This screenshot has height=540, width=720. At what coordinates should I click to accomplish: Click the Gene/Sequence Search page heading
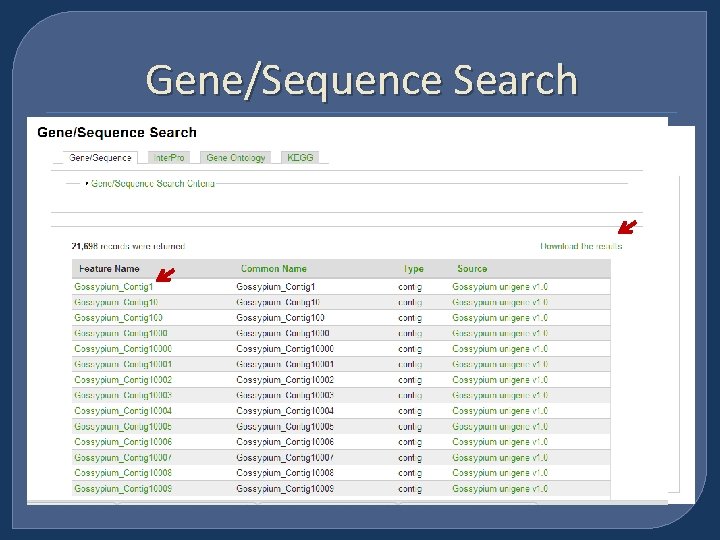pyautogui.click(x=117, y=132)
